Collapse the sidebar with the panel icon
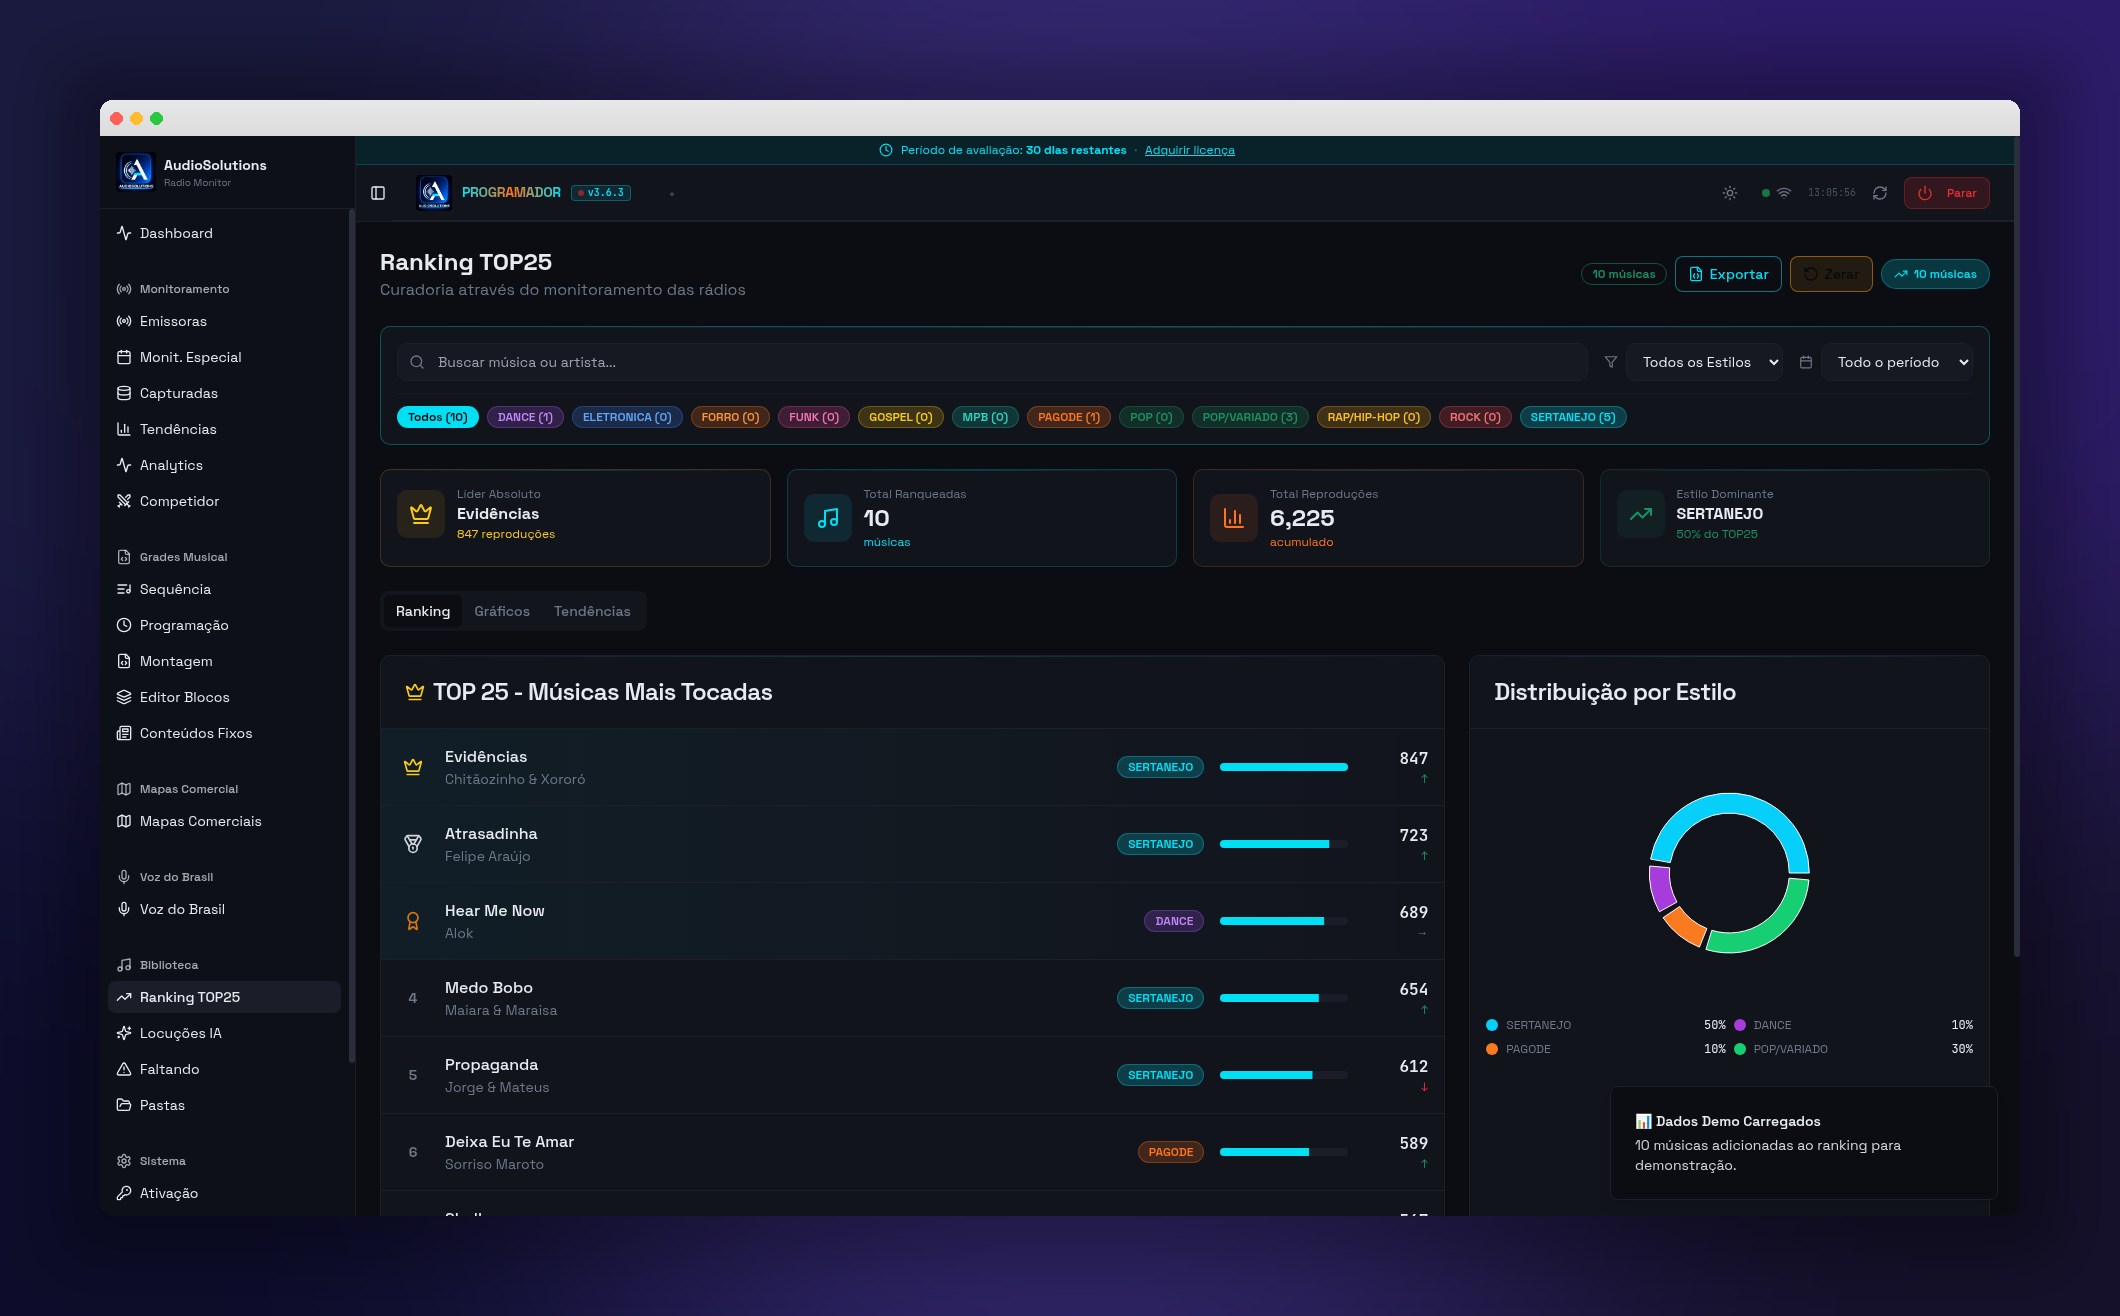This screenshot has height=1316, width=2120. (378, 193)
